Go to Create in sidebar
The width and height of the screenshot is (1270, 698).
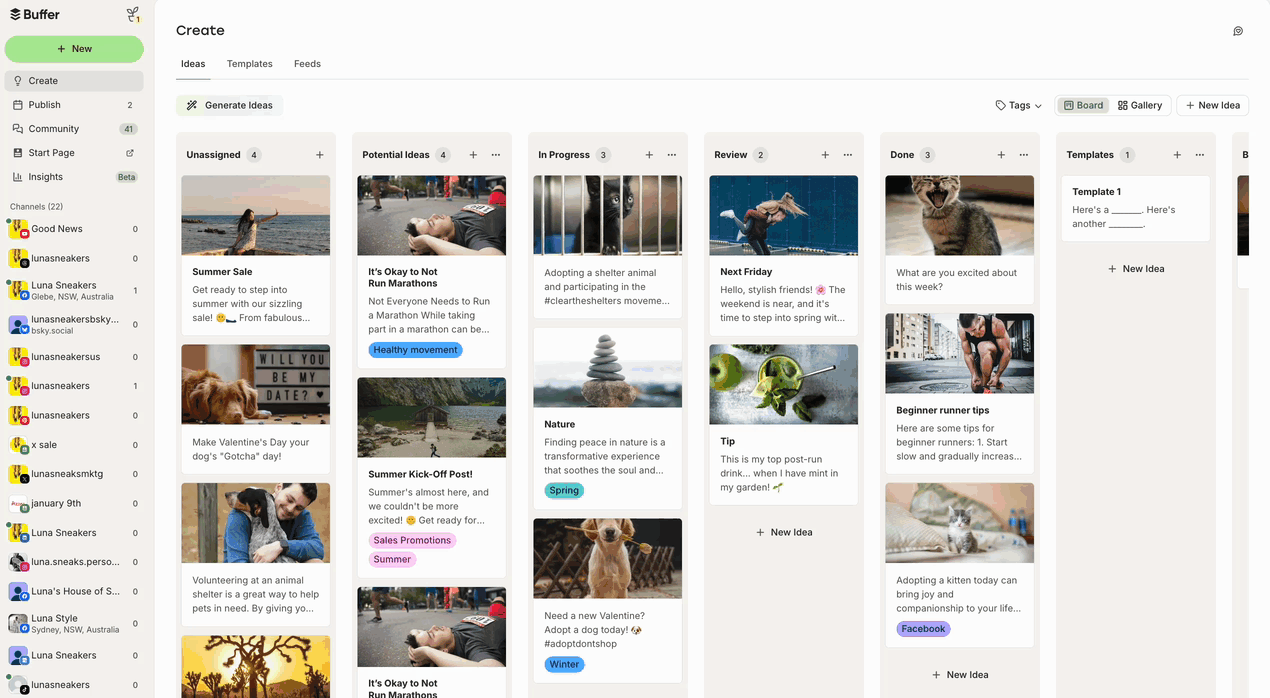[x=74, y=81]
